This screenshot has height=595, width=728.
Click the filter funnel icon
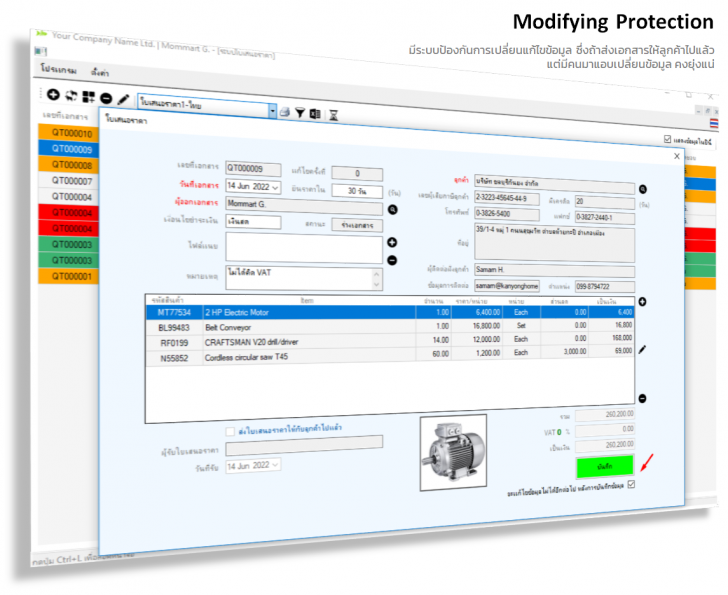(x=300, y=113)
